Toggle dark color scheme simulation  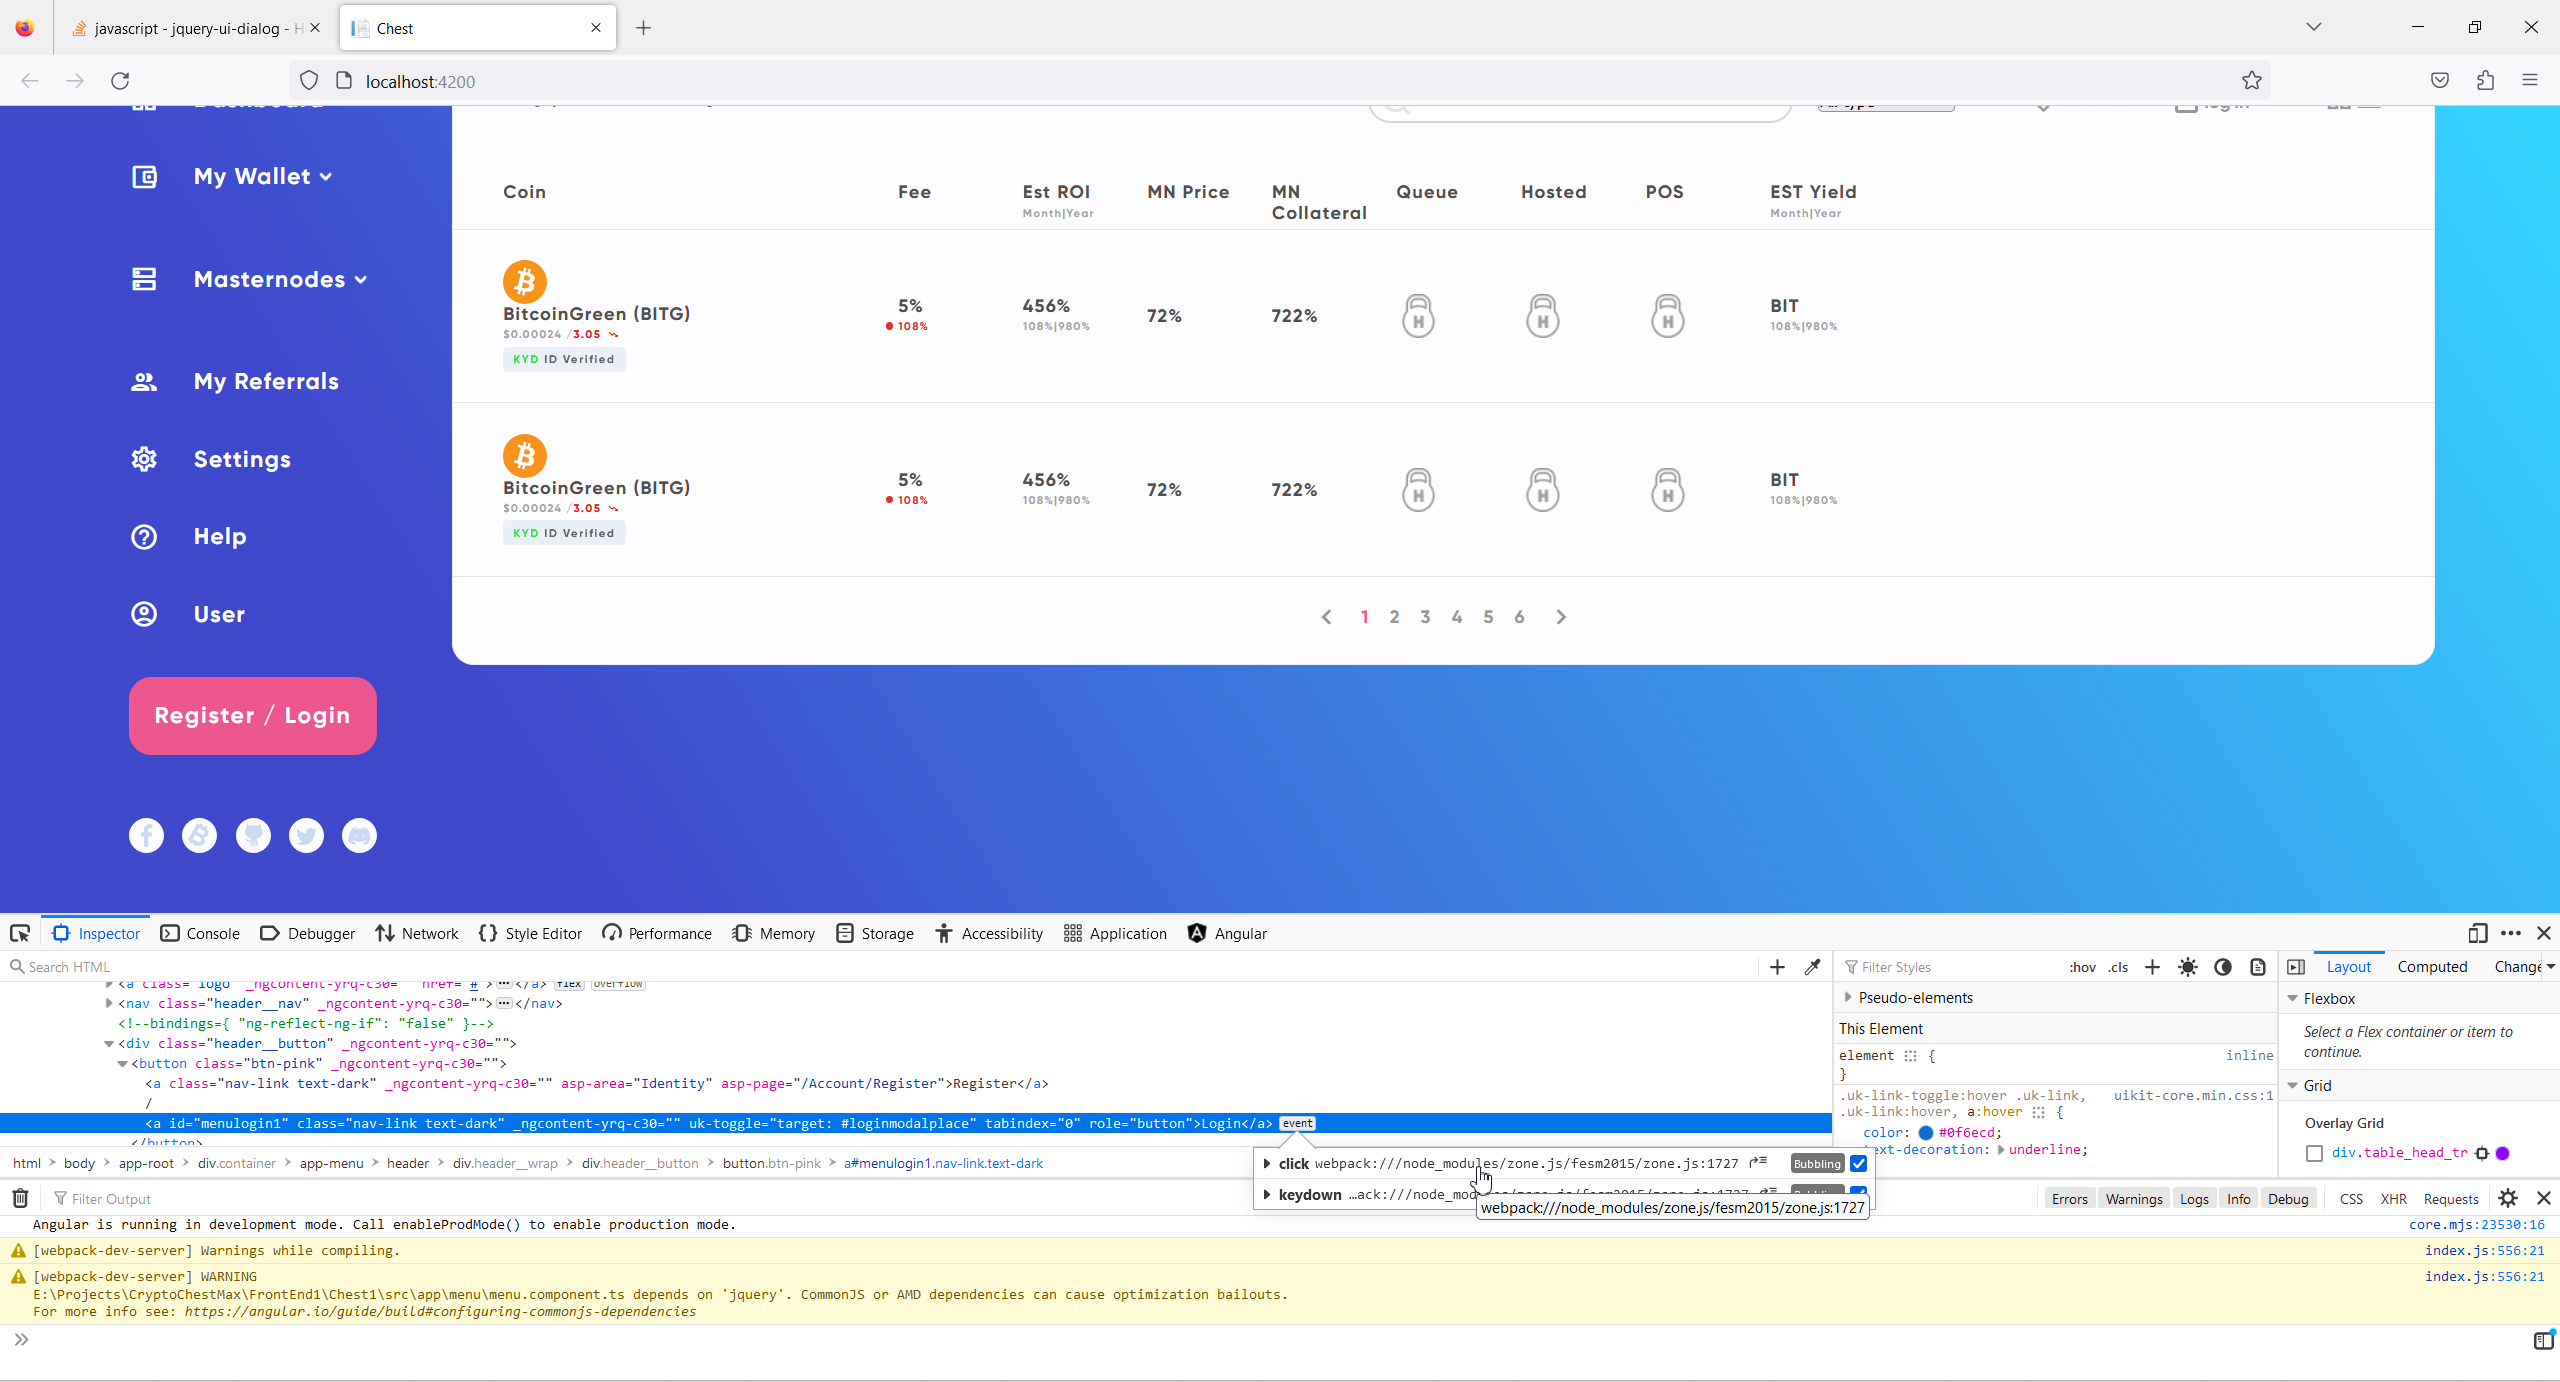[2223, 967]
